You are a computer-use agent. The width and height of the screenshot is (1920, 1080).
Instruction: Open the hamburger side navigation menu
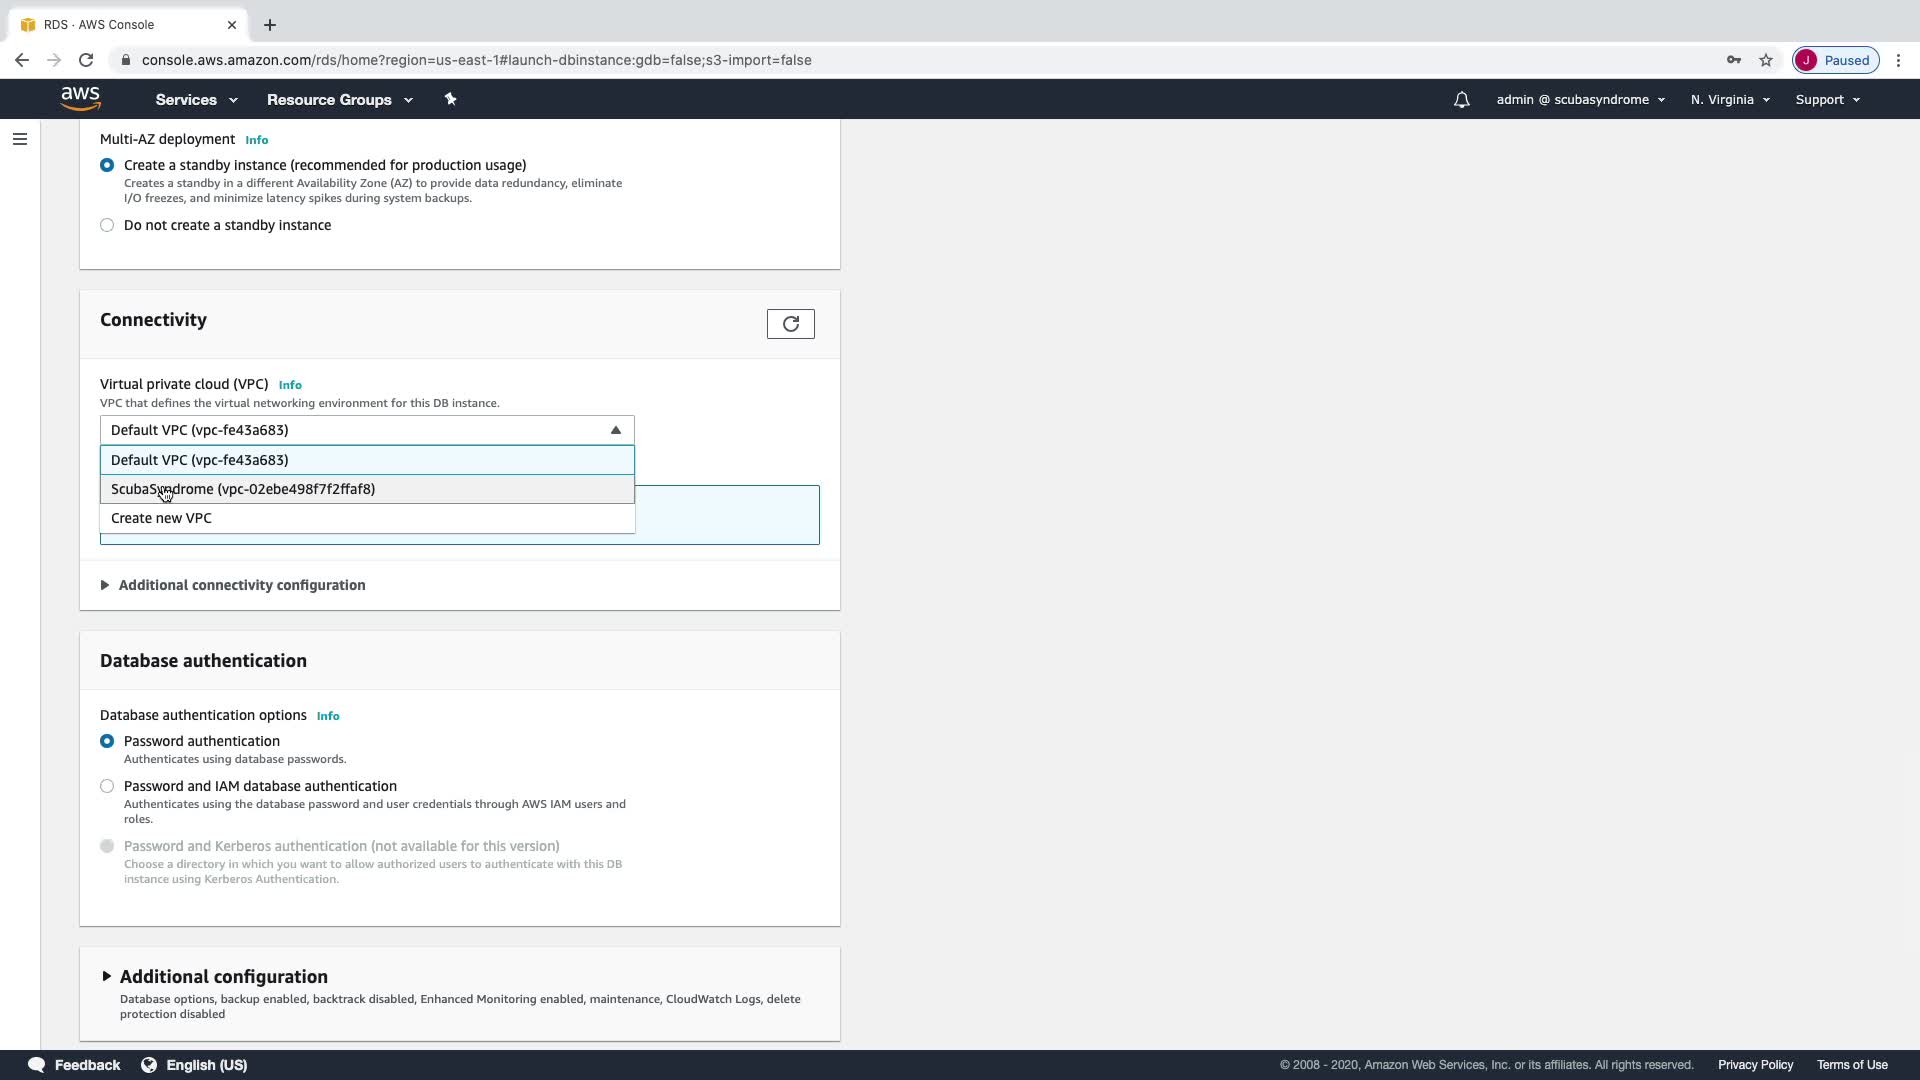coord(20,139)
